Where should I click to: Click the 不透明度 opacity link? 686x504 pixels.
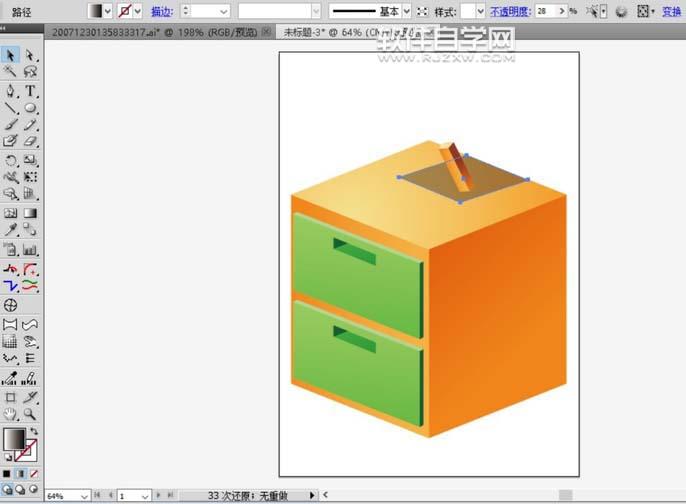tap(510, 11)
